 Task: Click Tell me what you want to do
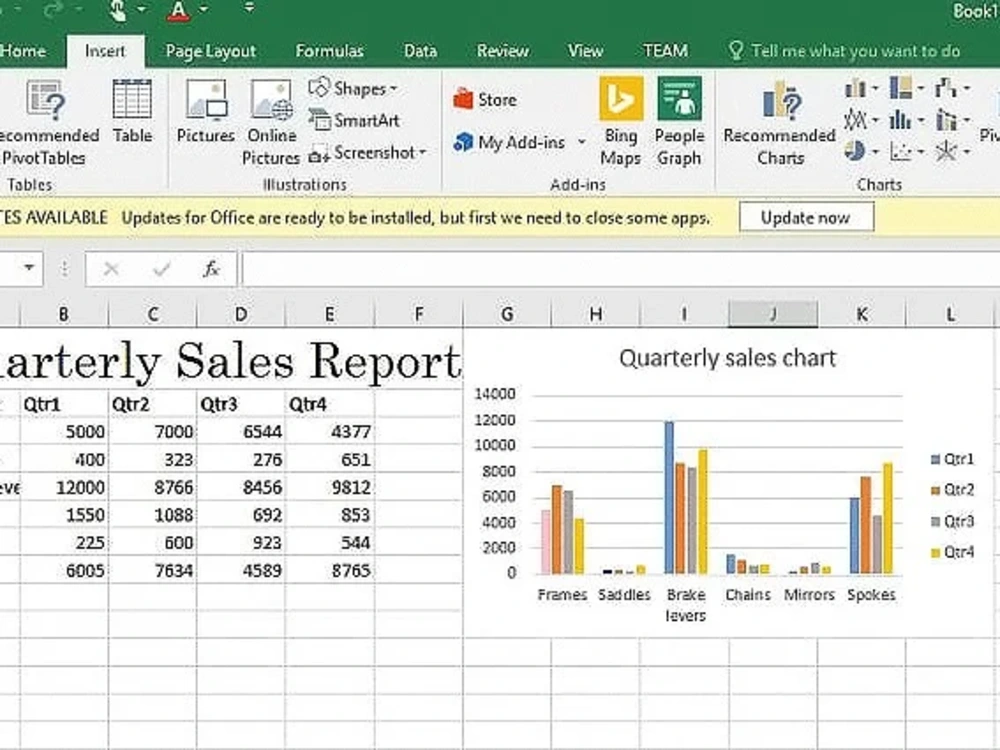(844, 51)
